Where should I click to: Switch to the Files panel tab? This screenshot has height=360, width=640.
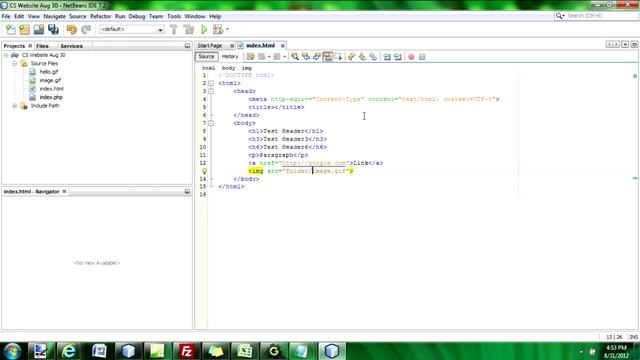click(42, 46)
